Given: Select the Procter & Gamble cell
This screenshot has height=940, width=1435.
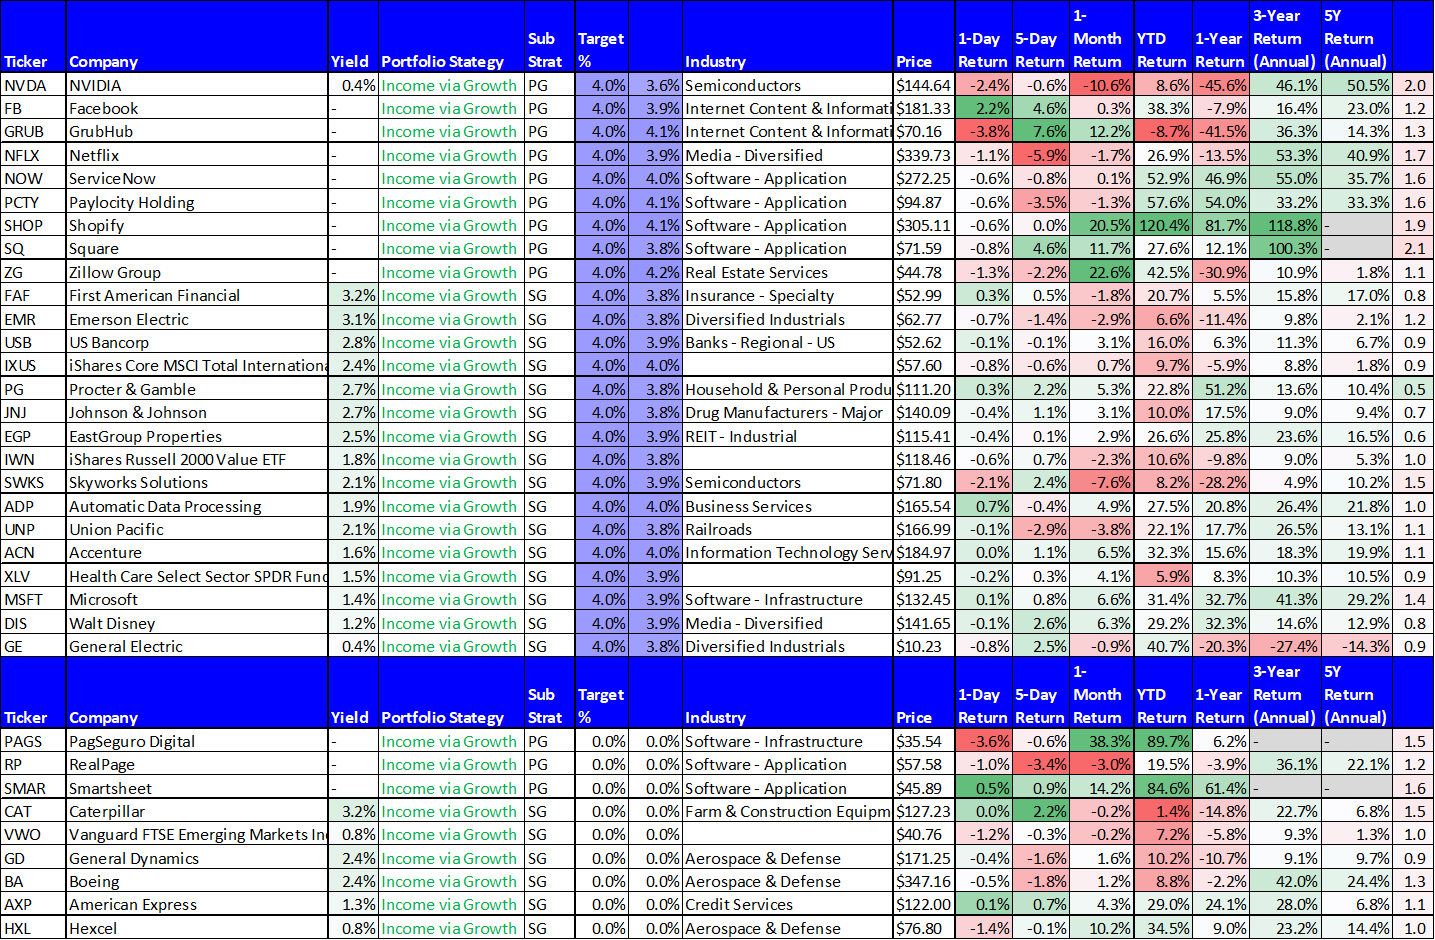Looking at the screenshot, I should [197, 389].
